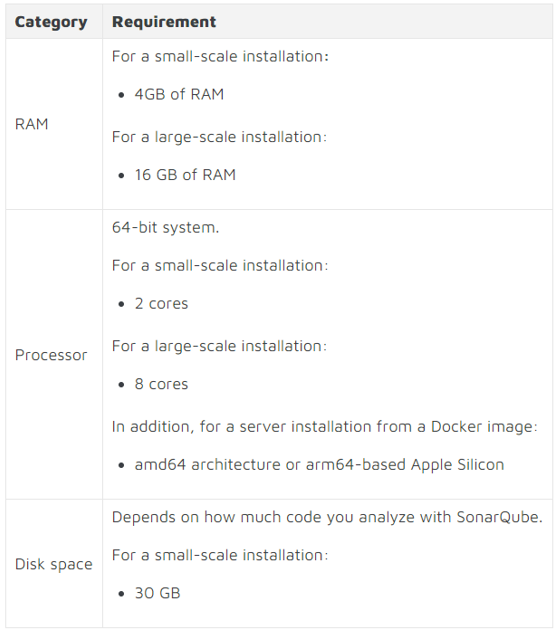Click the amd64 architecture bullet item
This screenshot has height=629, width=555.
[319, 465]
